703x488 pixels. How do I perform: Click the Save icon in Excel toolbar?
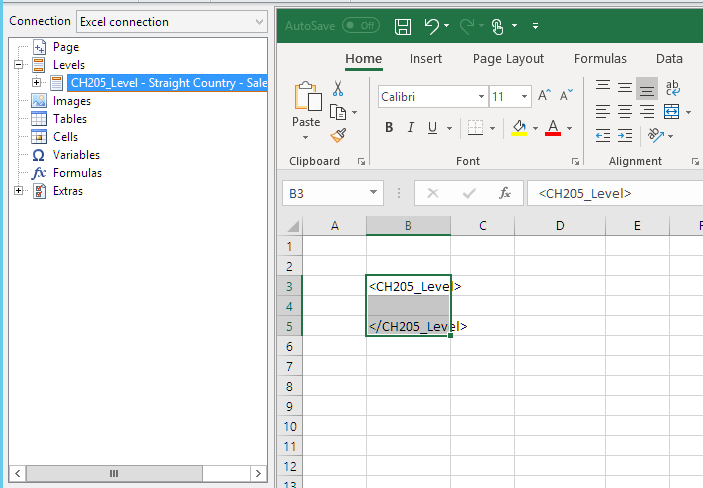point(403,26)
